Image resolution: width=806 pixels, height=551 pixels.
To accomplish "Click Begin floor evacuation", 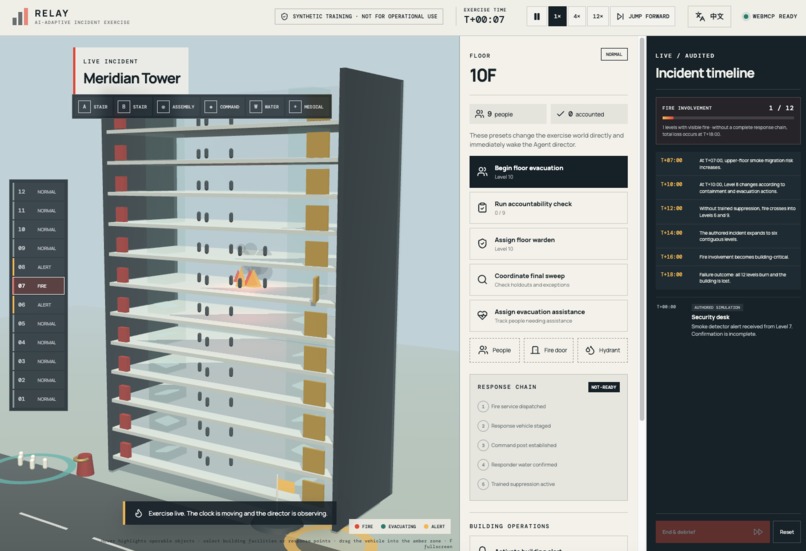I will click(548, 172).
